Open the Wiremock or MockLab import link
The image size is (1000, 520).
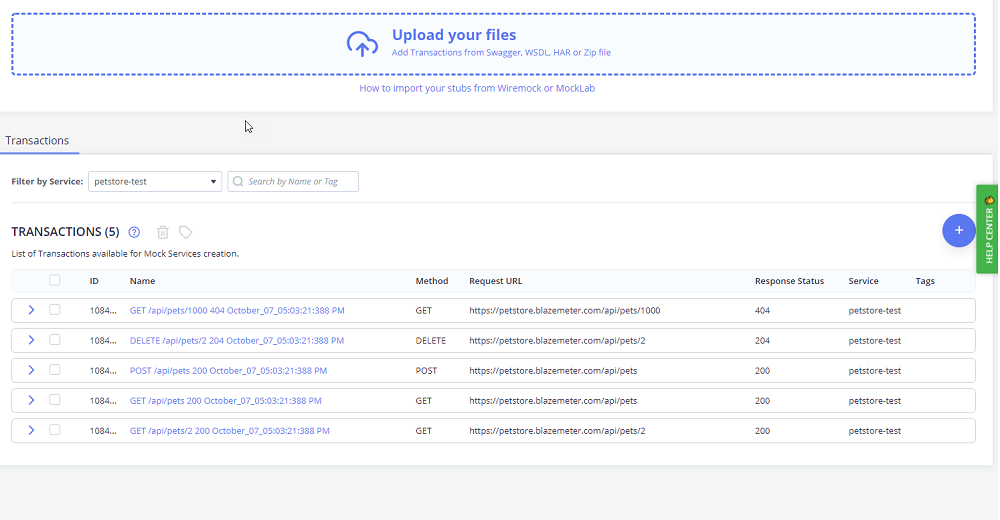pos(477,88)
